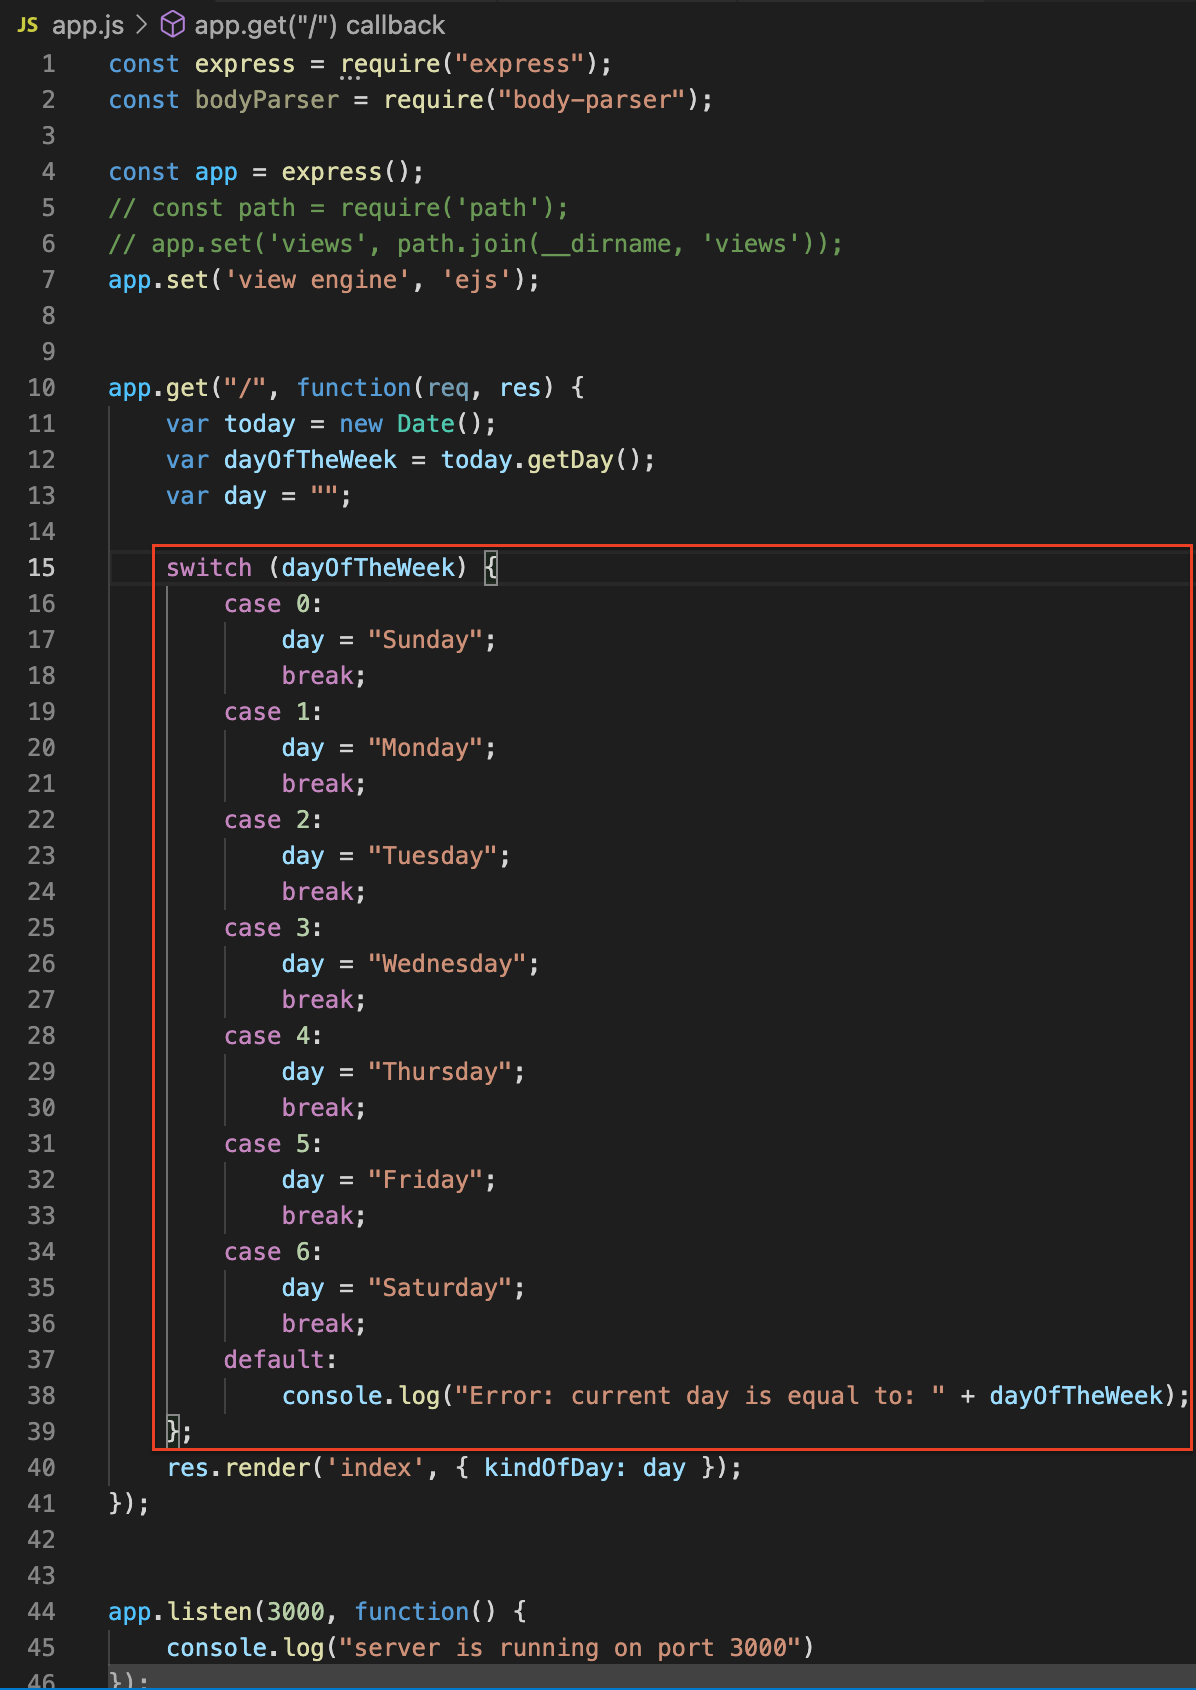
Task: Click the "server is running on port 3000" string
Action: point(570,1648)
